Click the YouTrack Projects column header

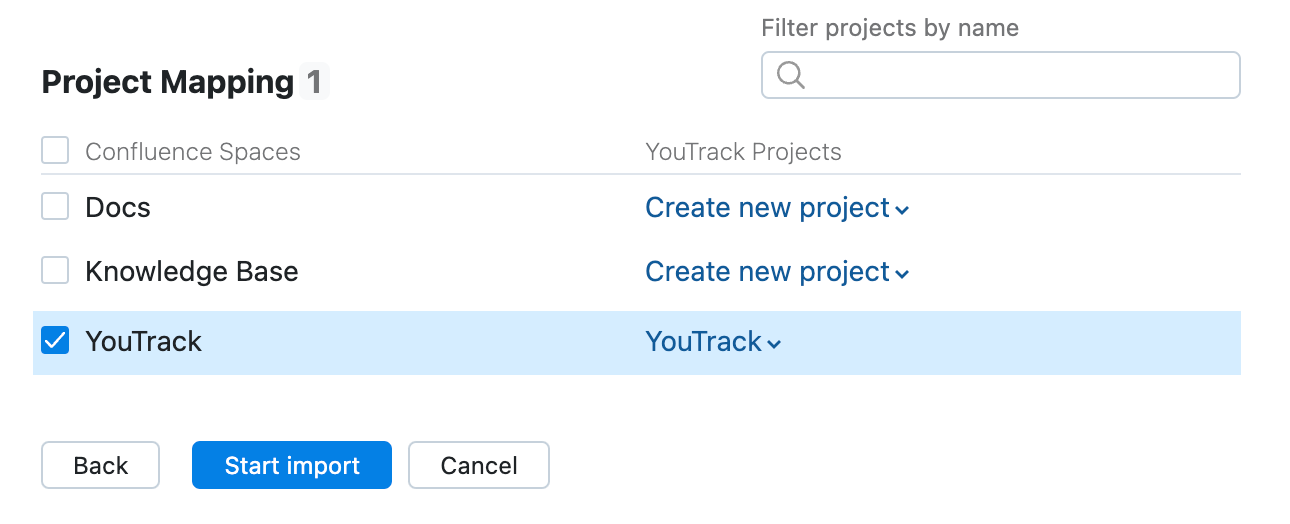pos(743,152)
